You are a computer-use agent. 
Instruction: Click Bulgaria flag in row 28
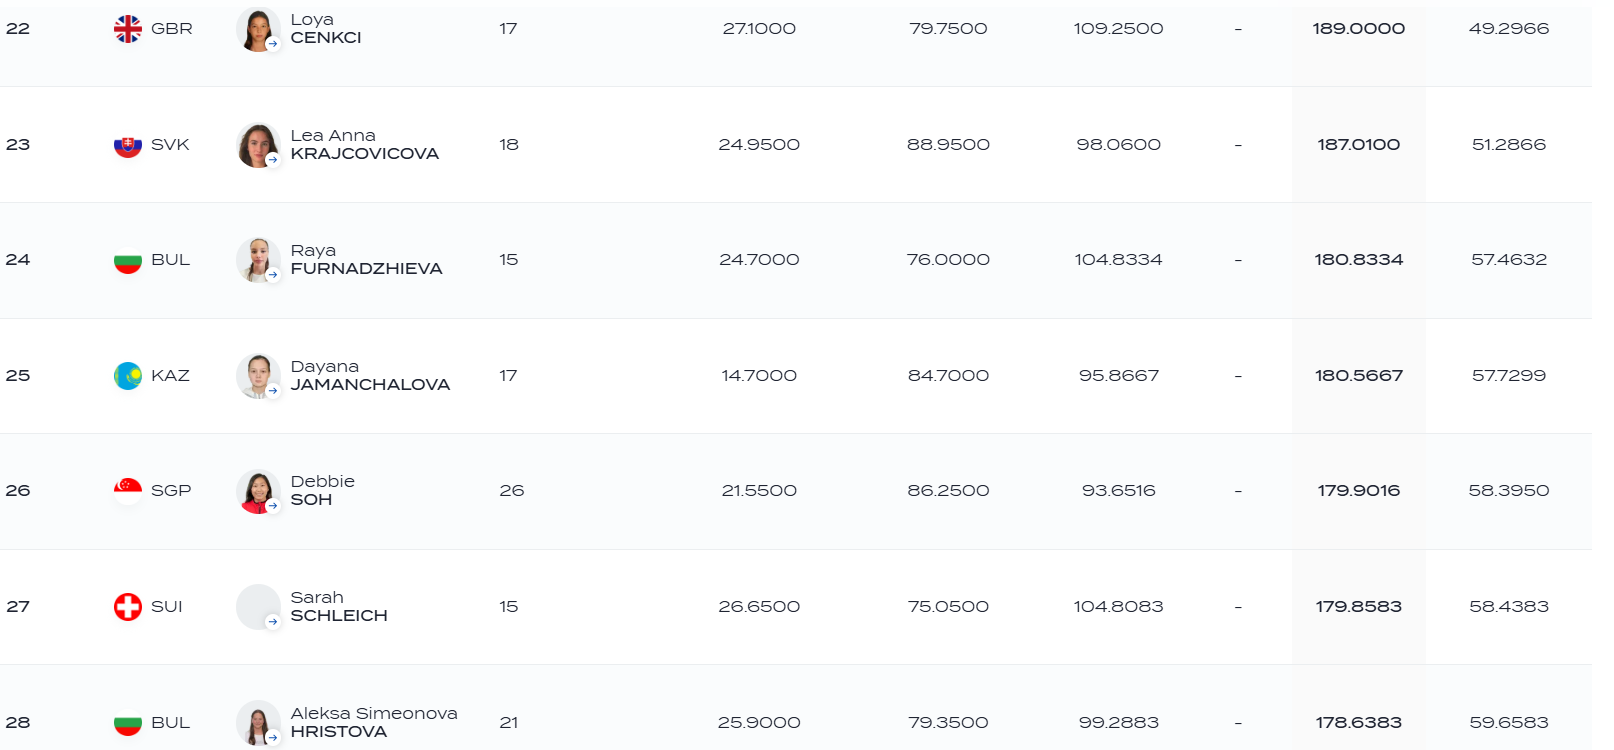point(128,723)
